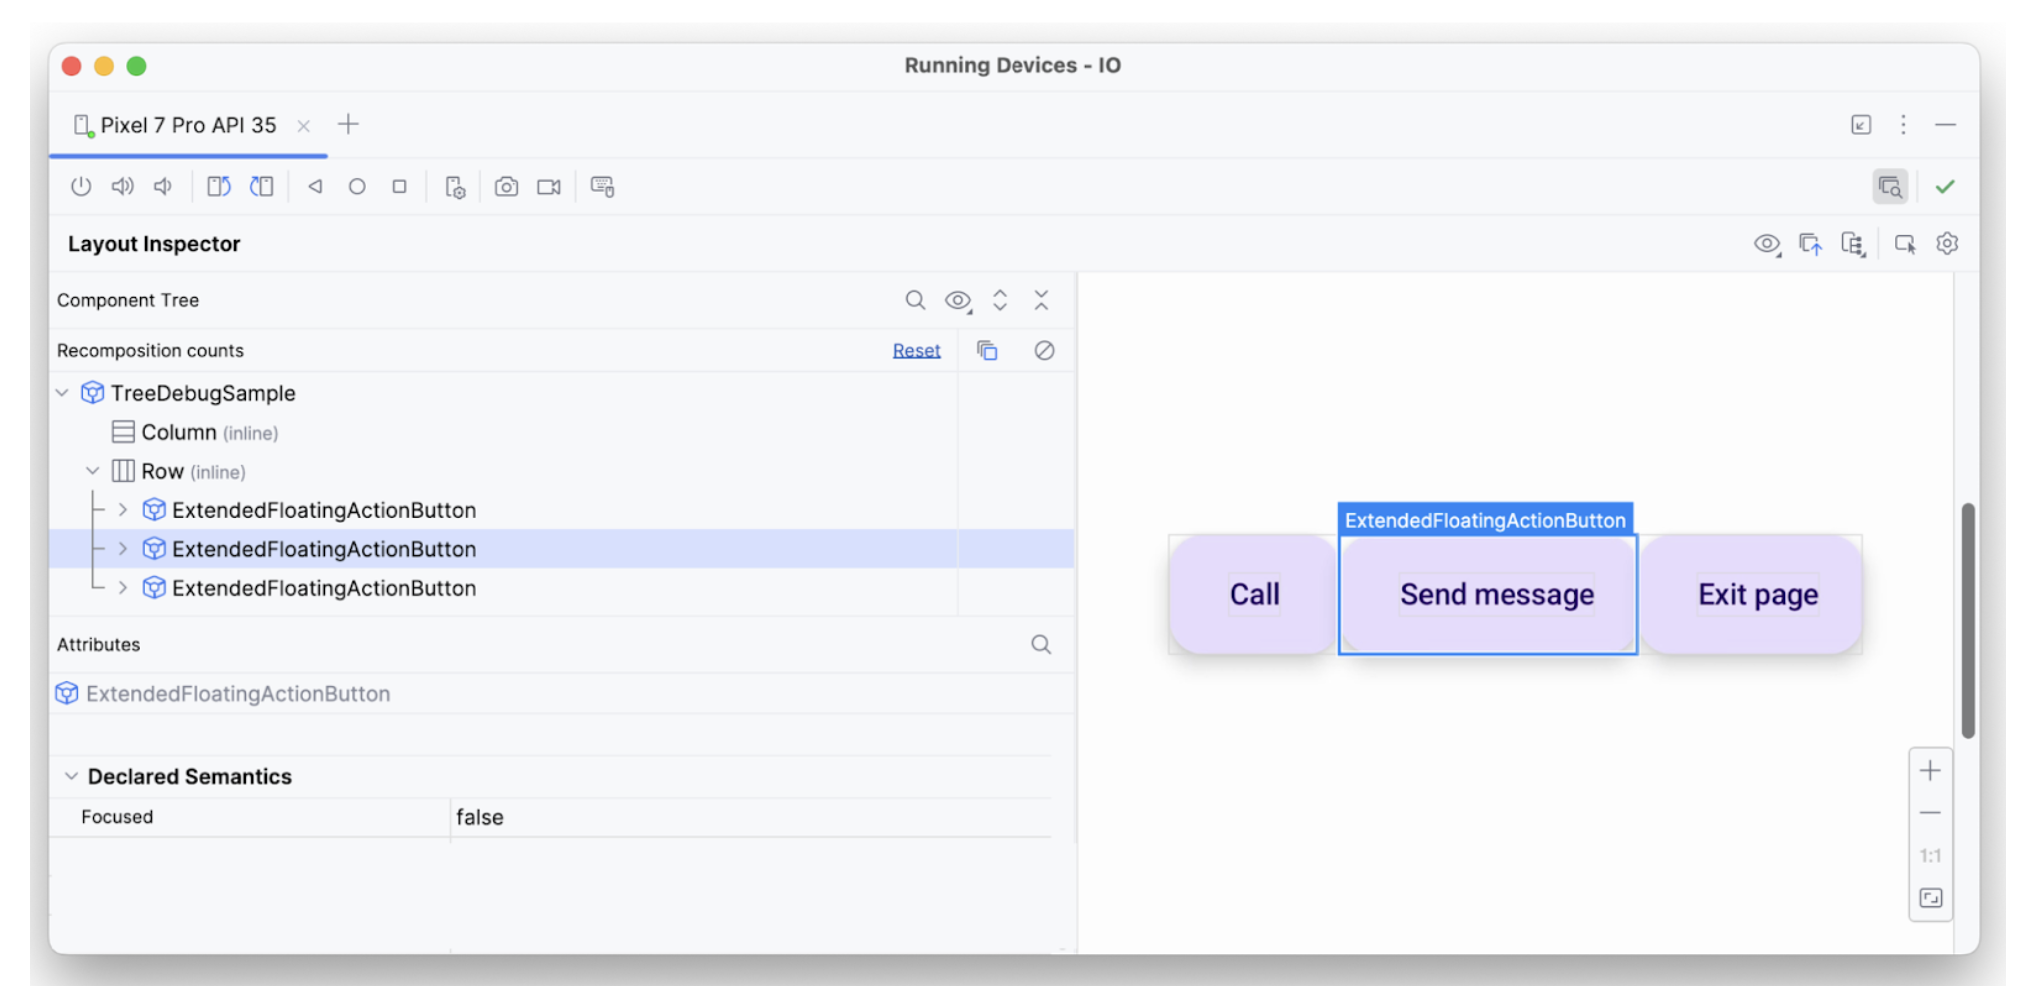The height and width of the screenshot is (1008, 2030).
Task: Take a screenshot with the camera icon
Action: (x=506, y=186)
